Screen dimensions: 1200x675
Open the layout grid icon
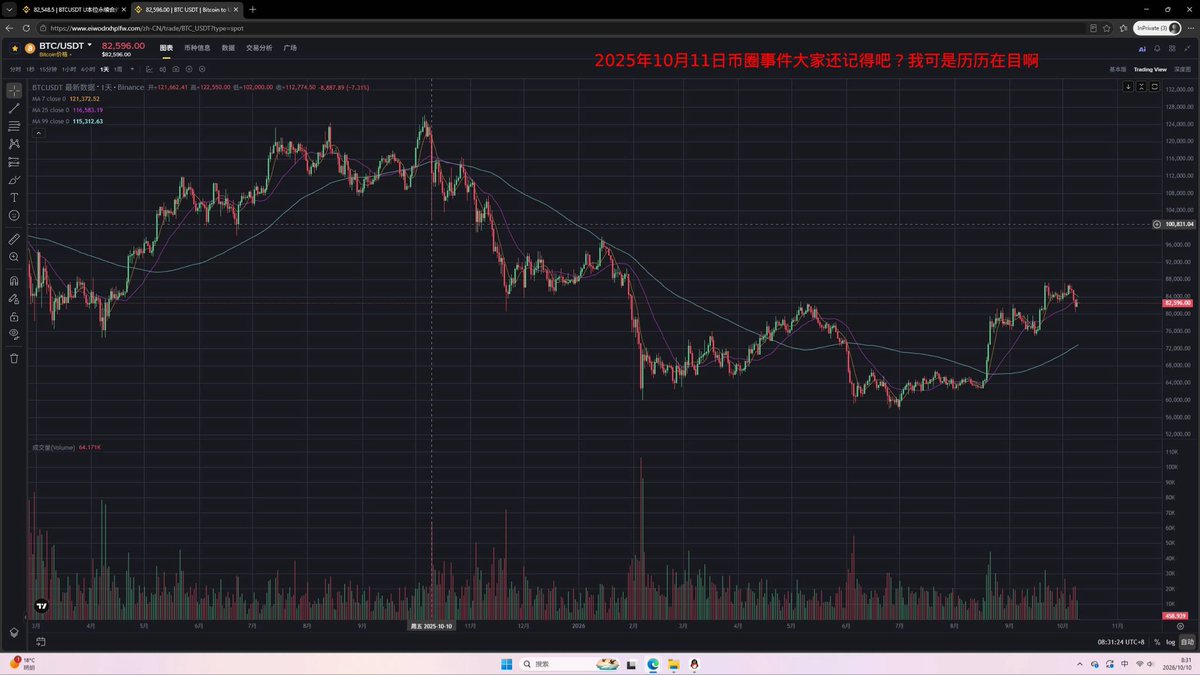click(1172, 48)
